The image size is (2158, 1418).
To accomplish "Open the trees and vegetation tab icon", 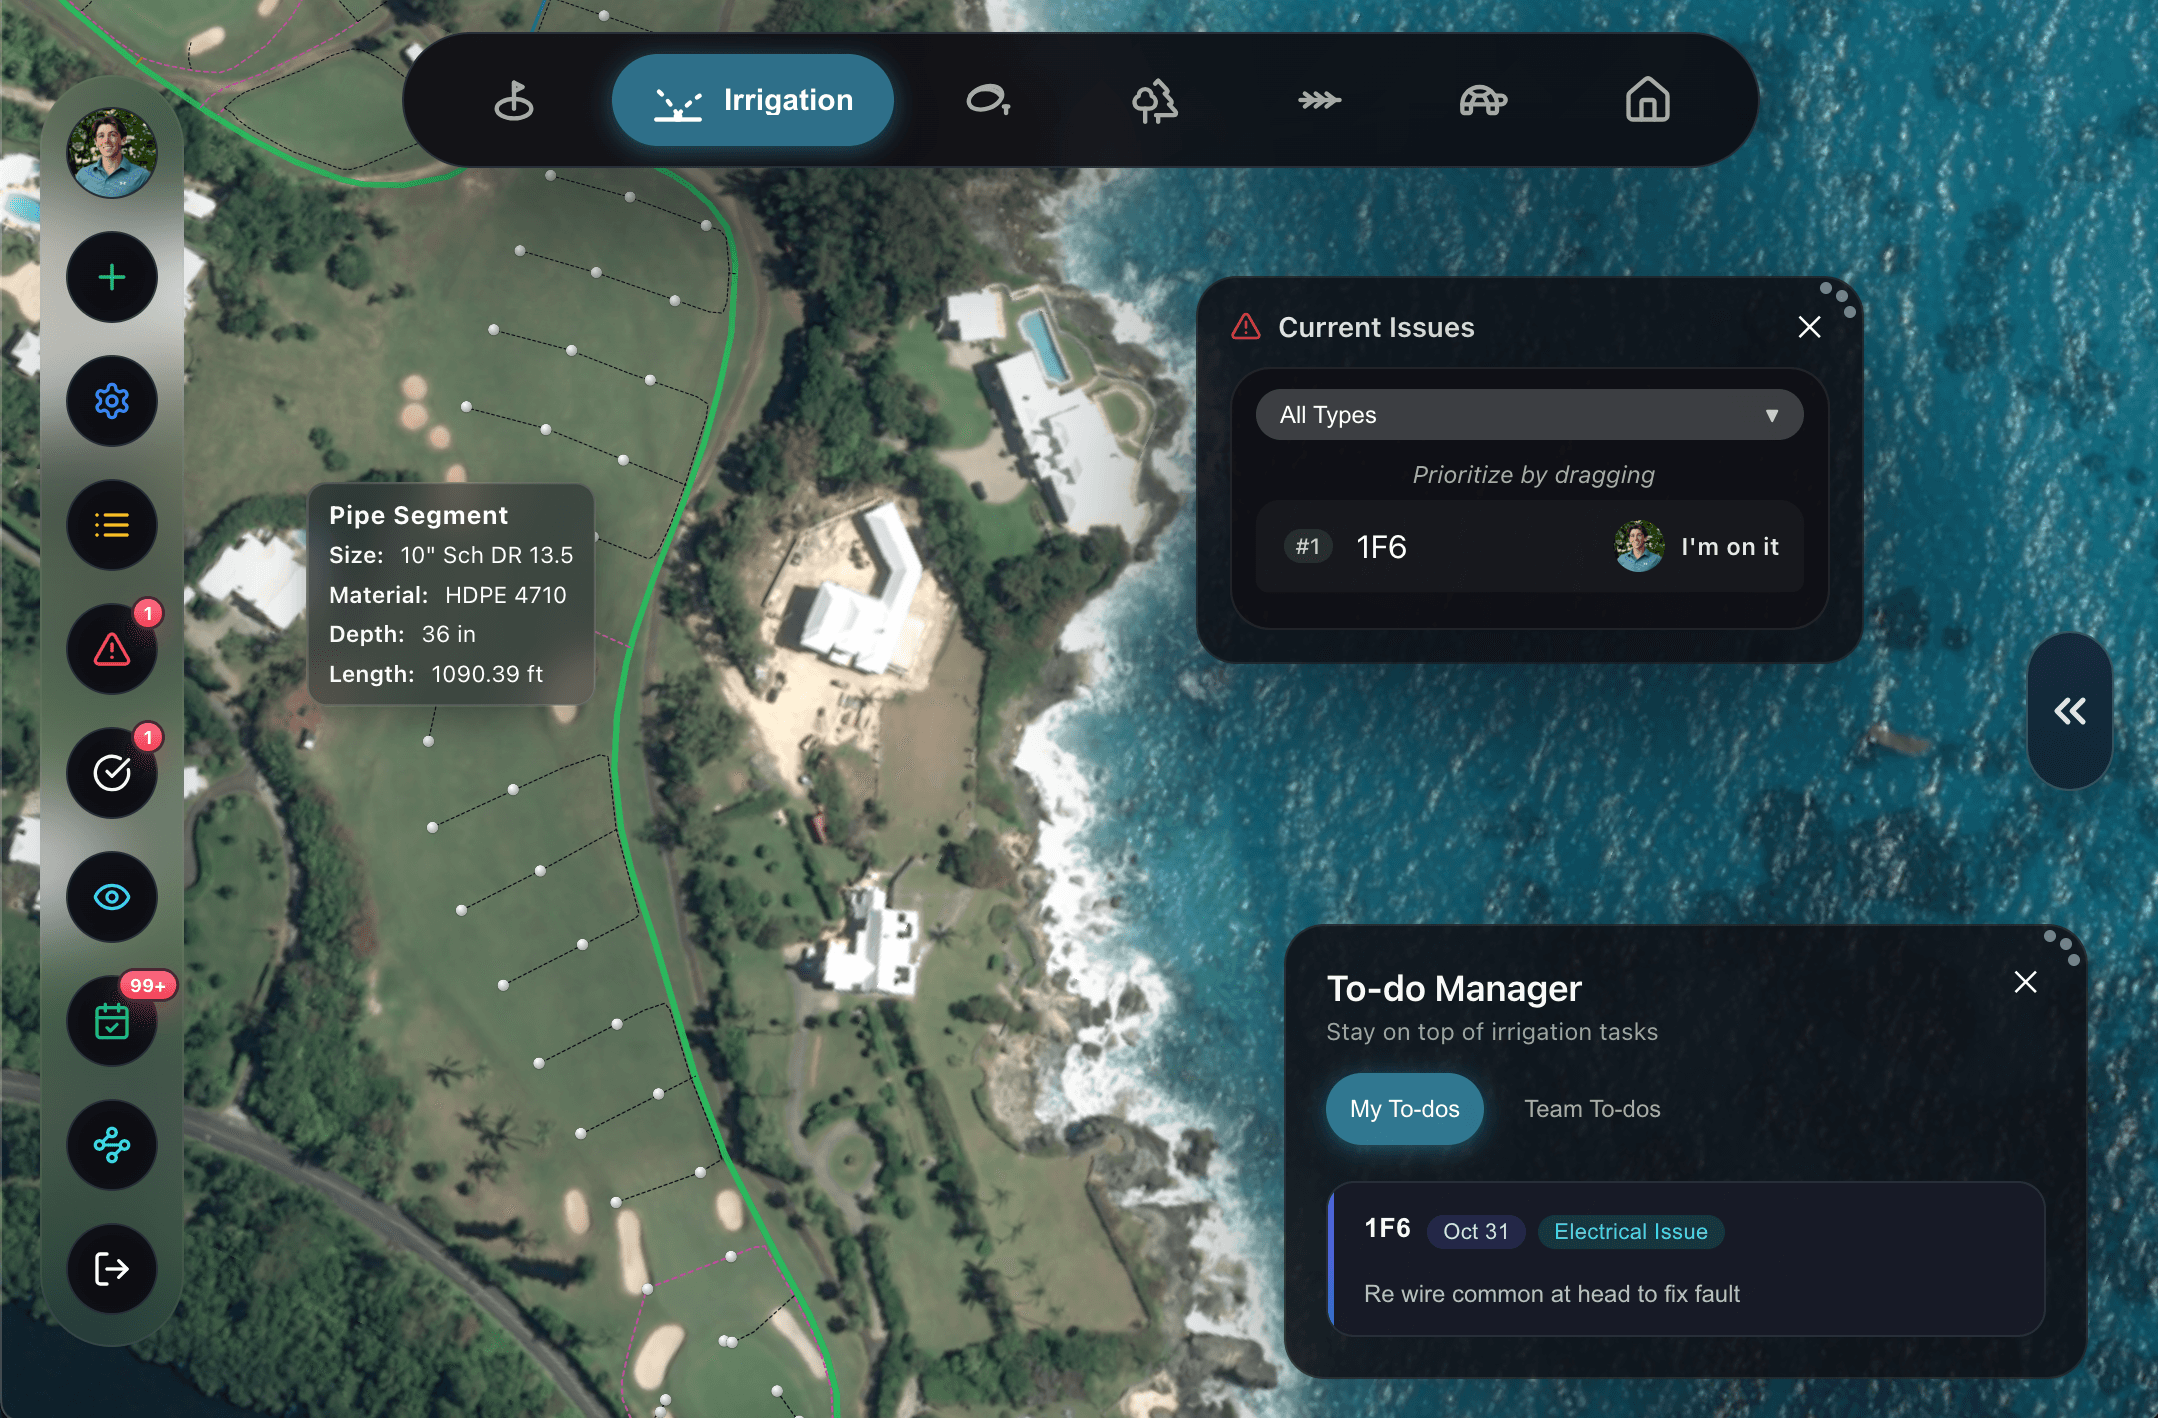I will click(1154, 100).
